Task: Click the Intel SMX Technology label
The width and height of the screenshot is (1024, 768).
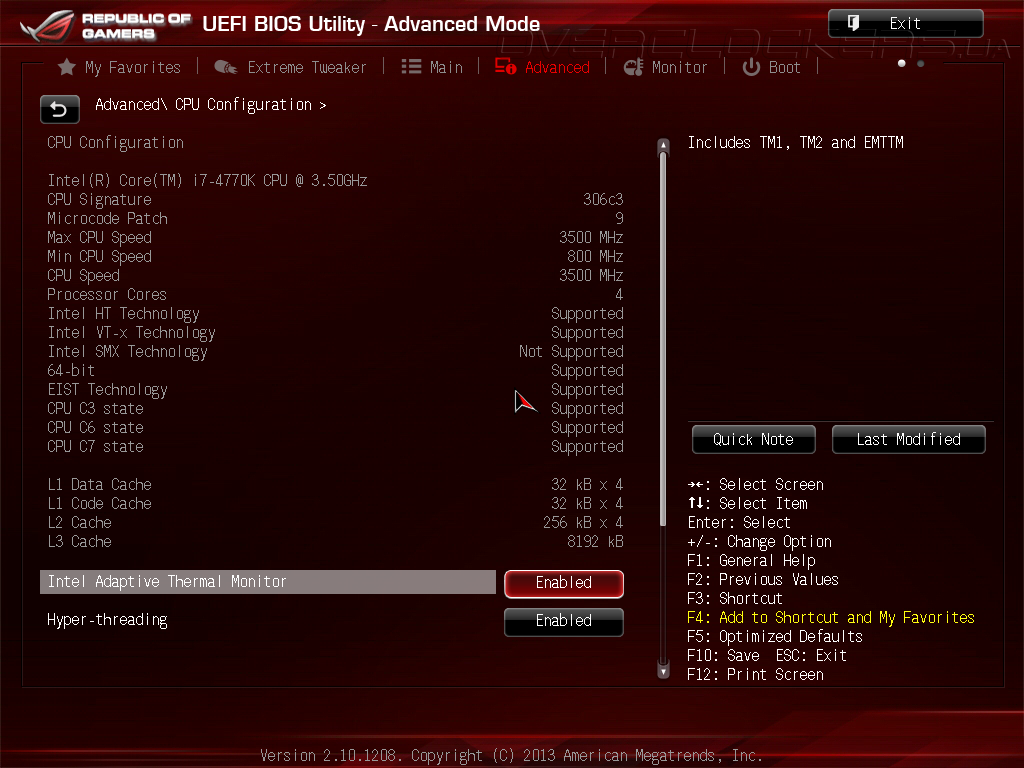Action: tap(127, 351)
